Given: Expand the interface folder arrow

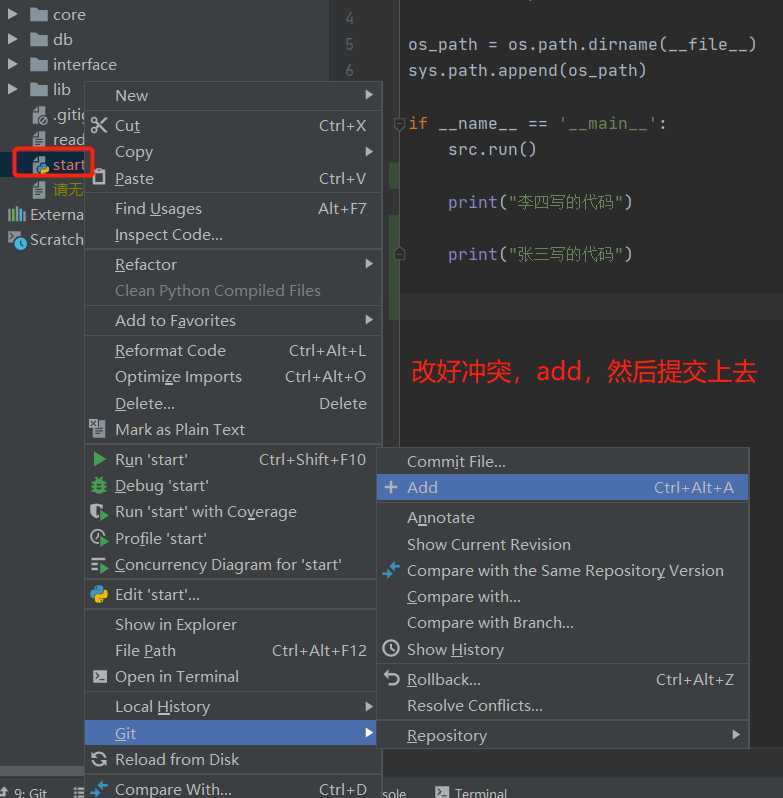Looking at the screenshot, I should 13,64.
